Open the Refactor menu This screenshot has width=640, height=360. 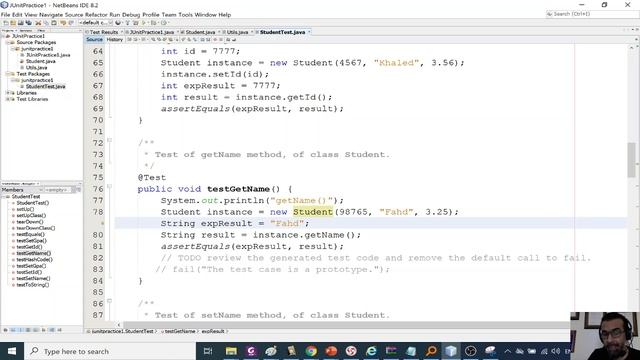pos(96,15)
